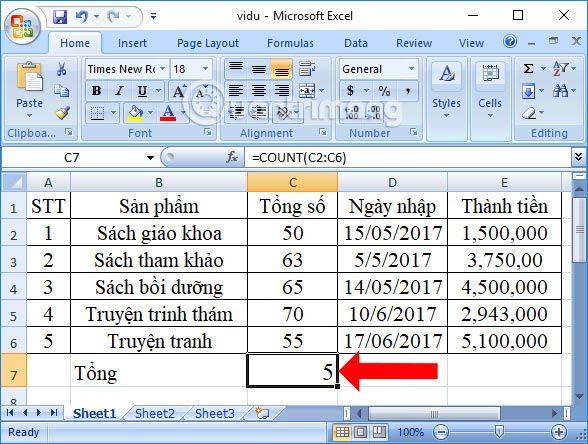Click the Undo icon

pyautogui.click(x=82, y=16)
